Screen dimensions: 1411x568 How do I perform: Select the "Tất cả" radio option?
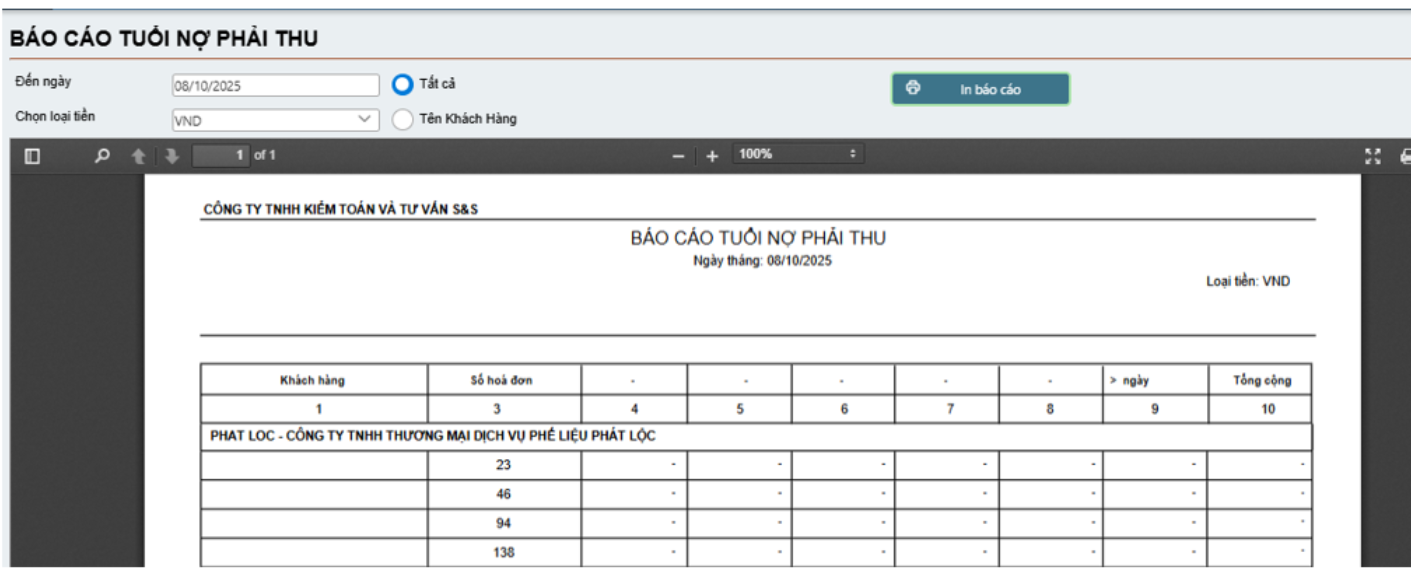click(x=403, y=84)
